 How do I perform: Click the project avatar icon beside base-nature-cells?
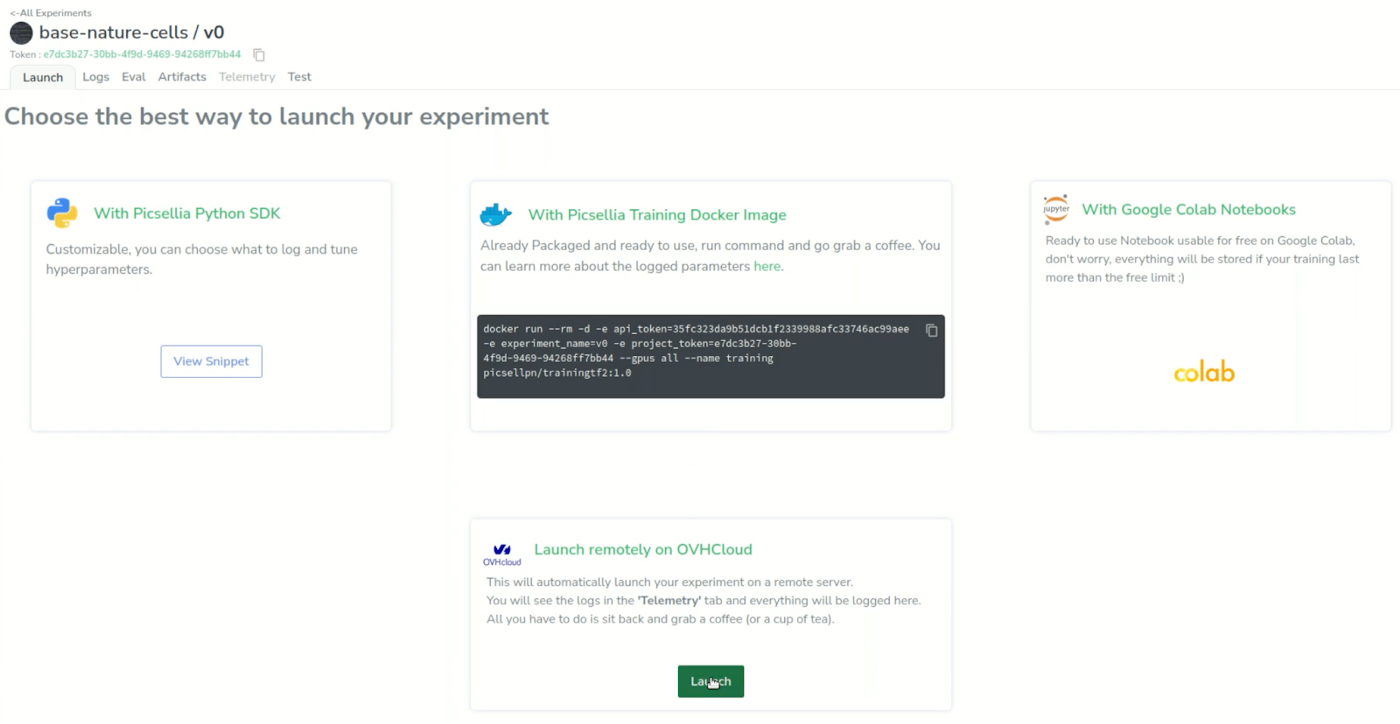21,33
